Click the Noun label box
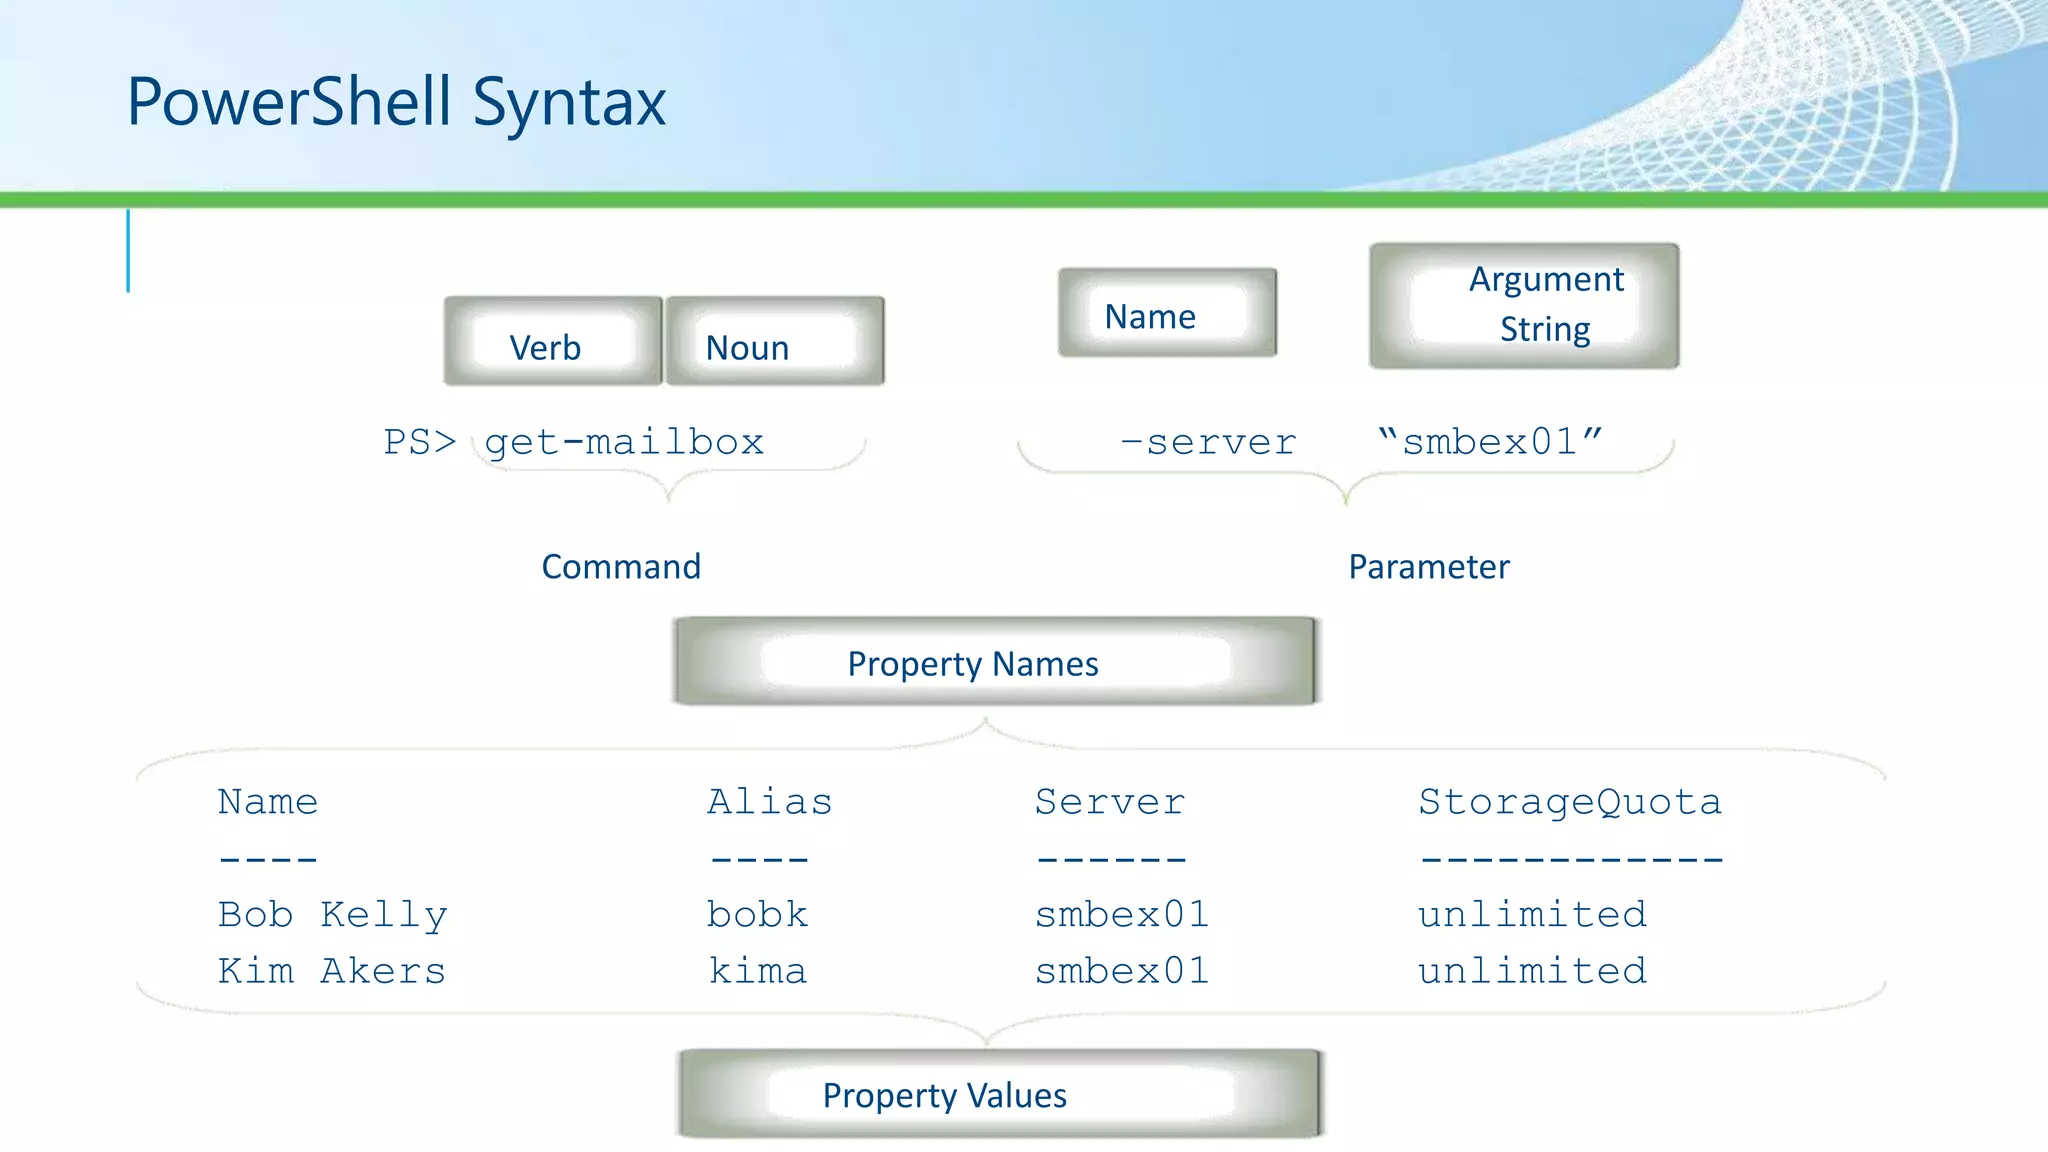The width and height of the screenshot is (2048, 1152). coord(774,343)
